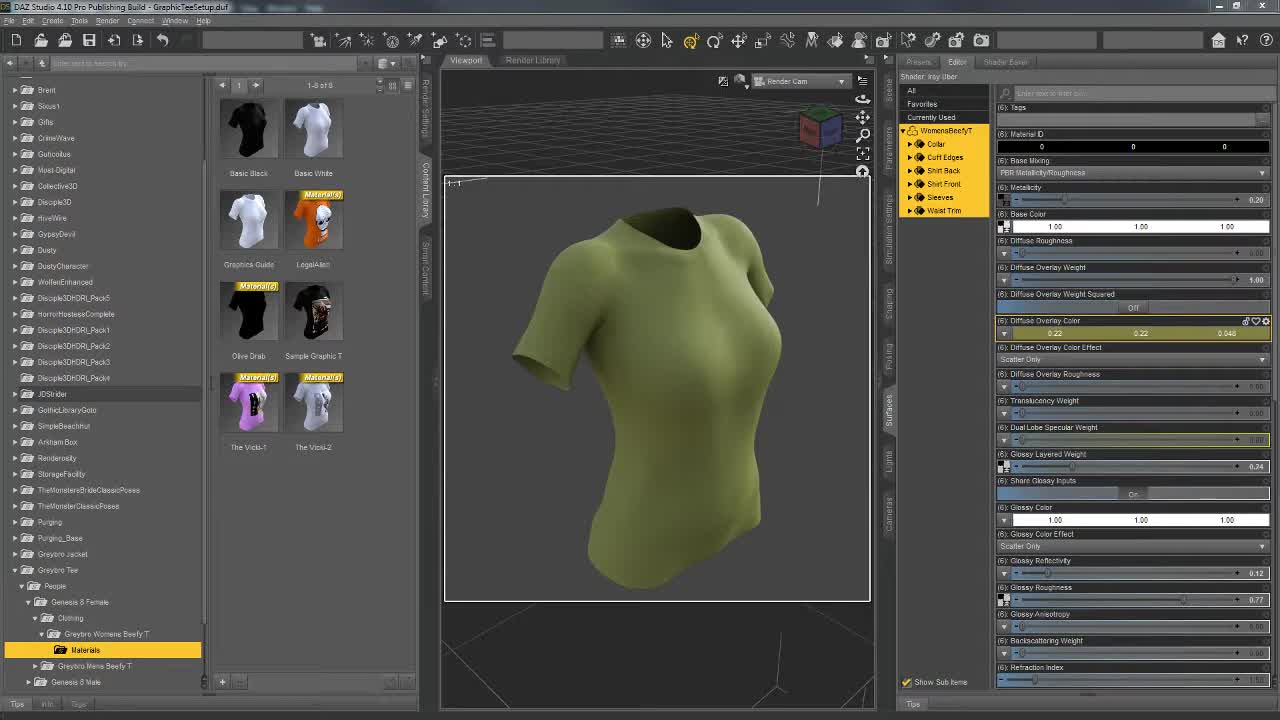Click the Undo arrow in toolbar
Screen dimensions: 1280x720
162,40
